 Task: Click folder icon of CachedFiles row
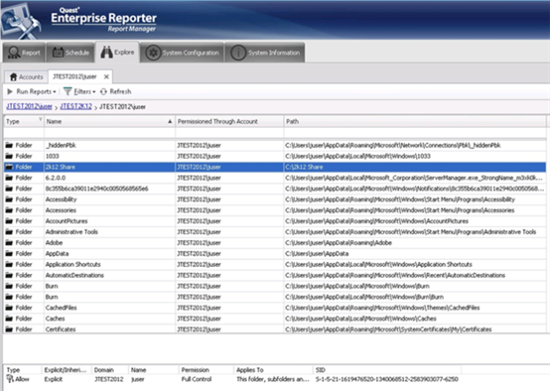click(9, 308)
